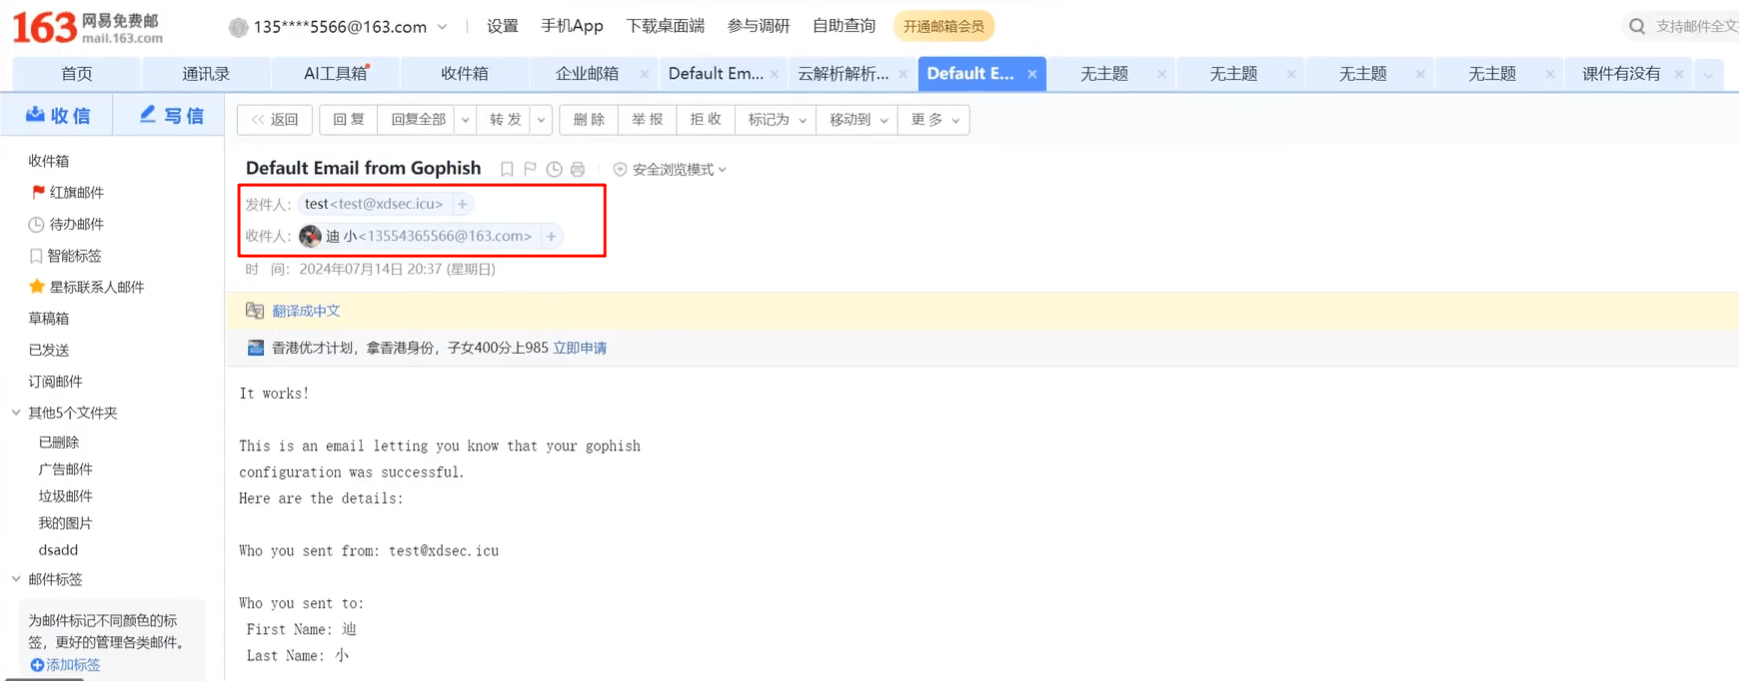Compose a new mail with 写信

(x=170, y=116)
